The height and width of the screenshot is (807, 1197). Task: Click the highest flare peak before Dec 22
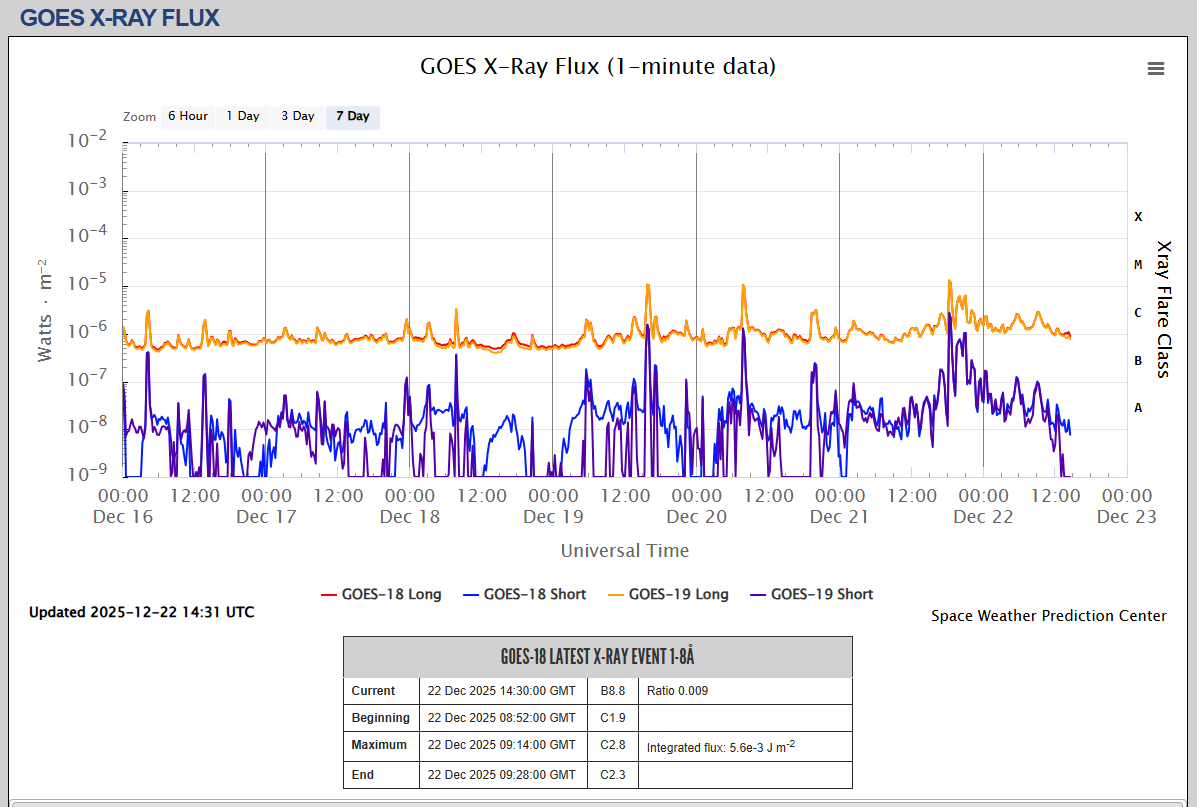tap(949, 282)
